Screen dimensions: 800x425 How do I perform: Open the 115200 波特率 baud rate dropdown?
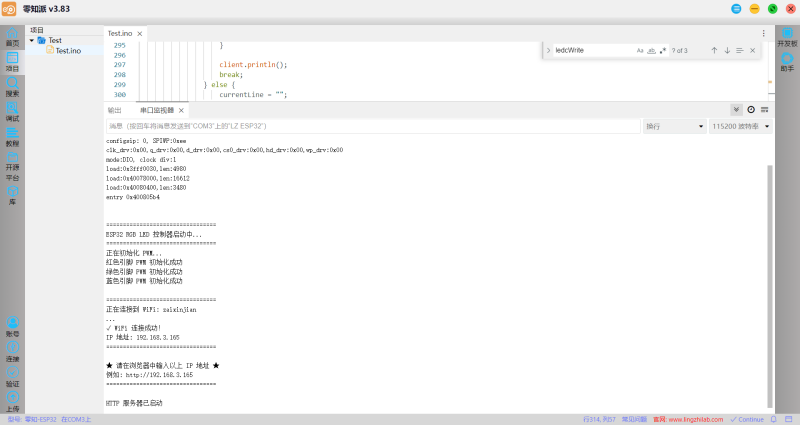(x=740, y=126)
